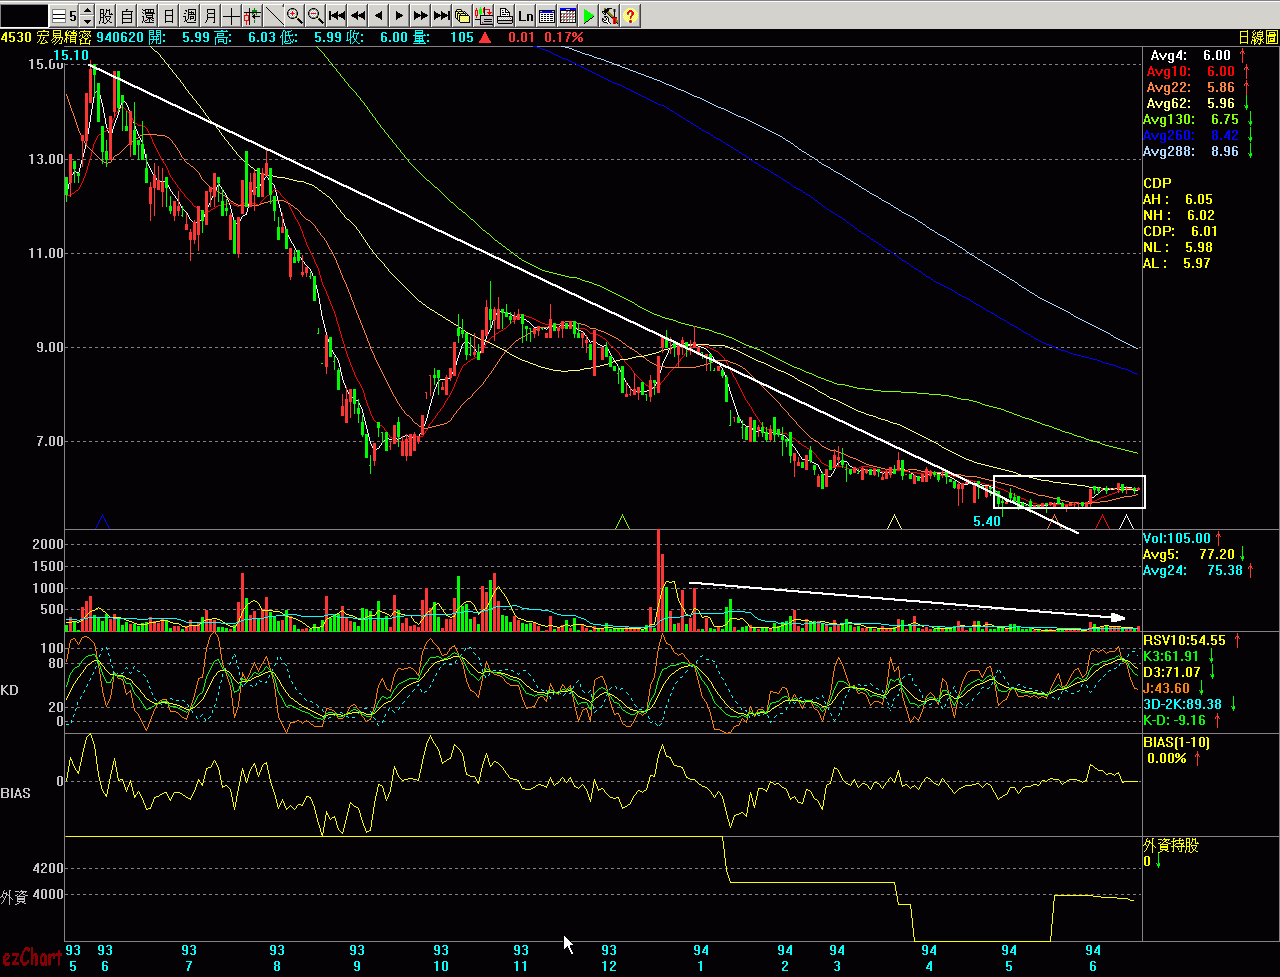1280x977 pixels.
Task: Click the 日線圖 chart type label
Action: [x=1257, y=37]
